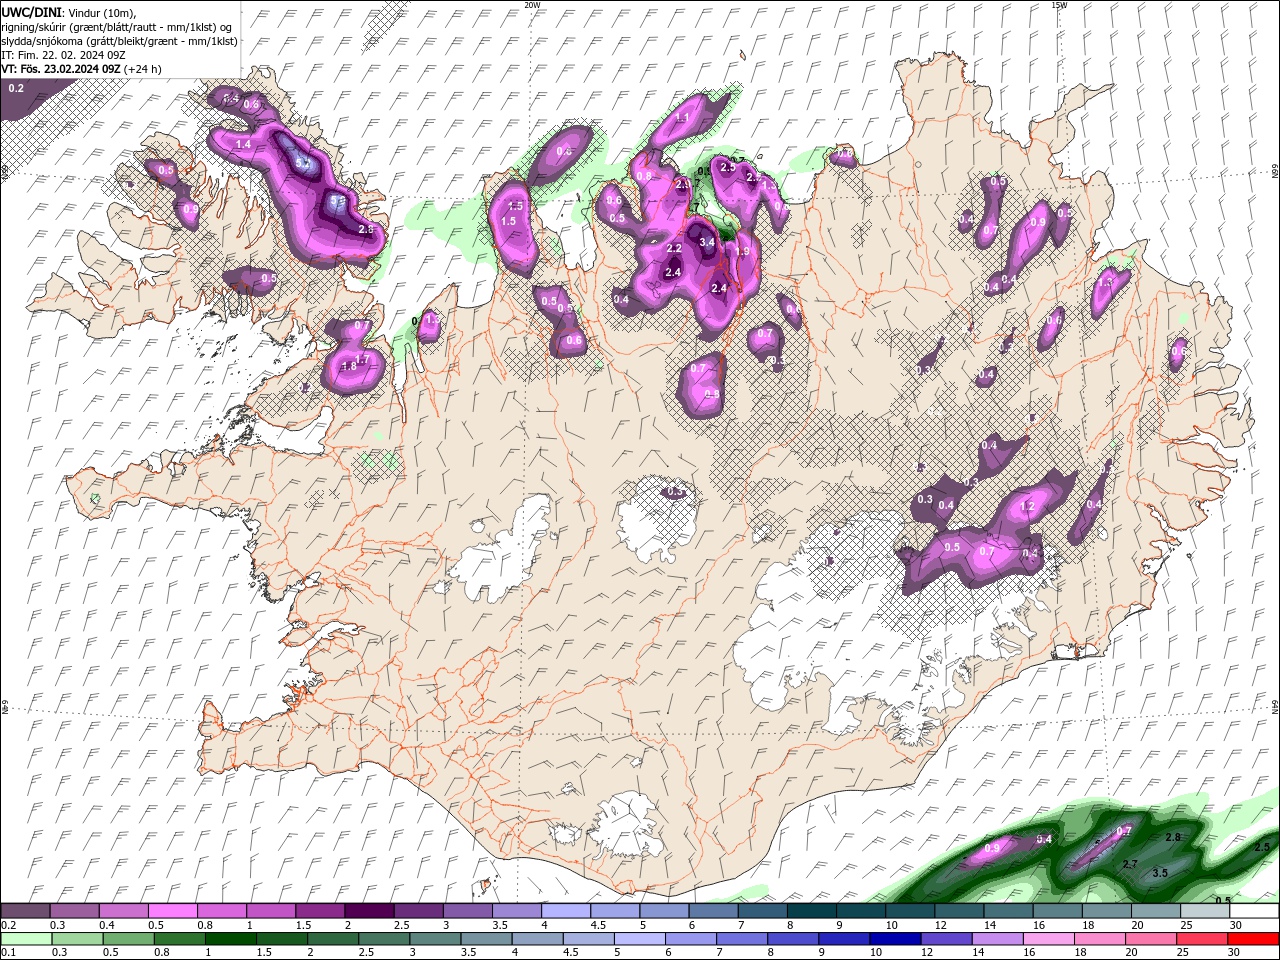Click the 'VT: Fös. 23.02.2024 09Z' valid time
The height and width of the screenshot is (960, 1280).
(61, 69)
